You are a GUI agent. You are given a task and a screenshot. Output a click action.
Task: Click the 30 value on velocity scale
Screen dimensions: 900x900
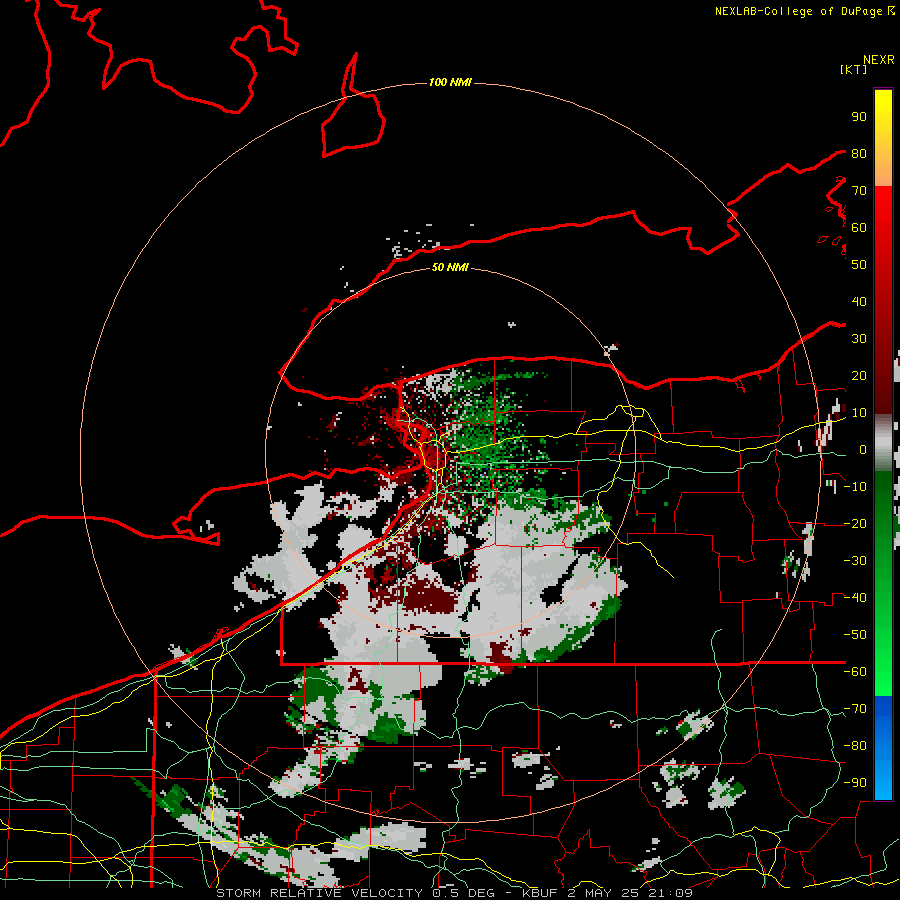coord(859,339)
